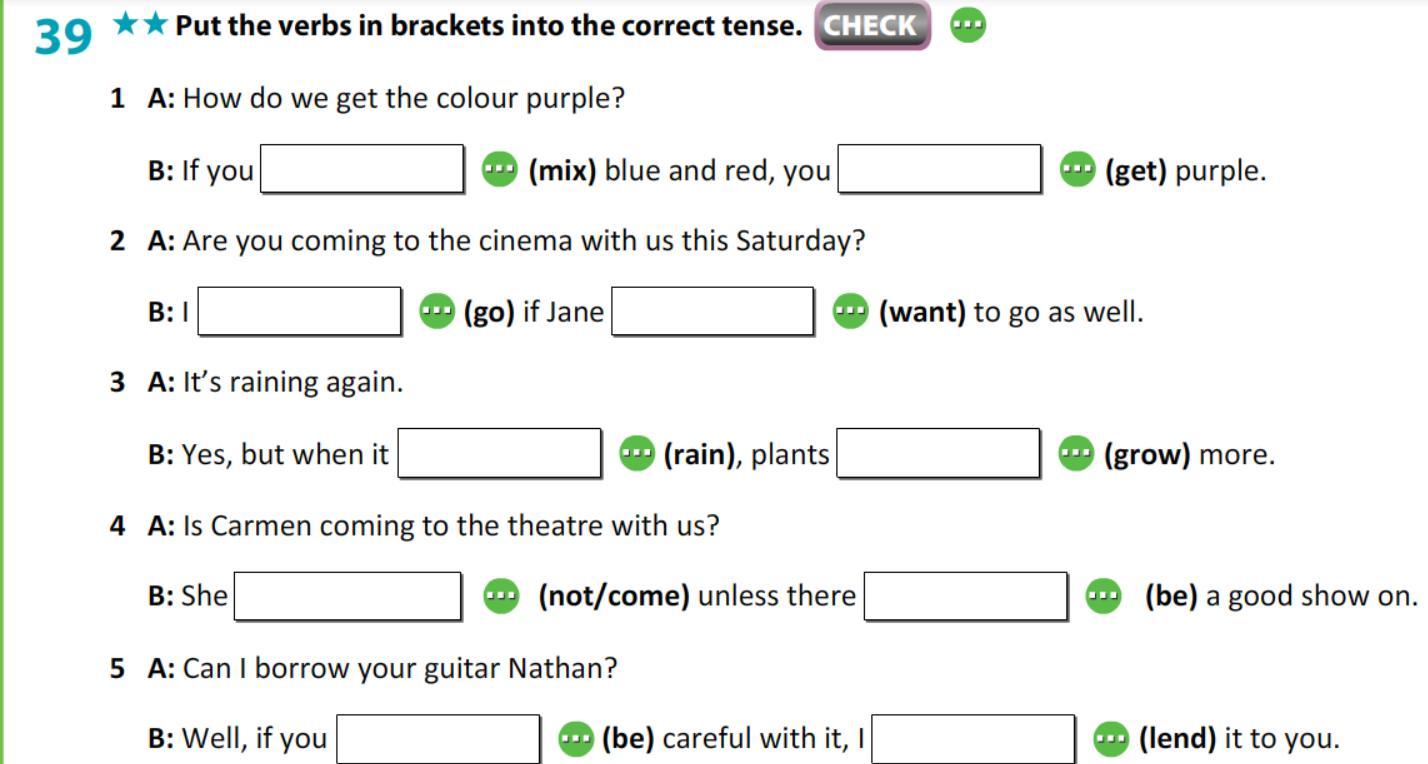Click the blank before (rain)

[500, 453]
